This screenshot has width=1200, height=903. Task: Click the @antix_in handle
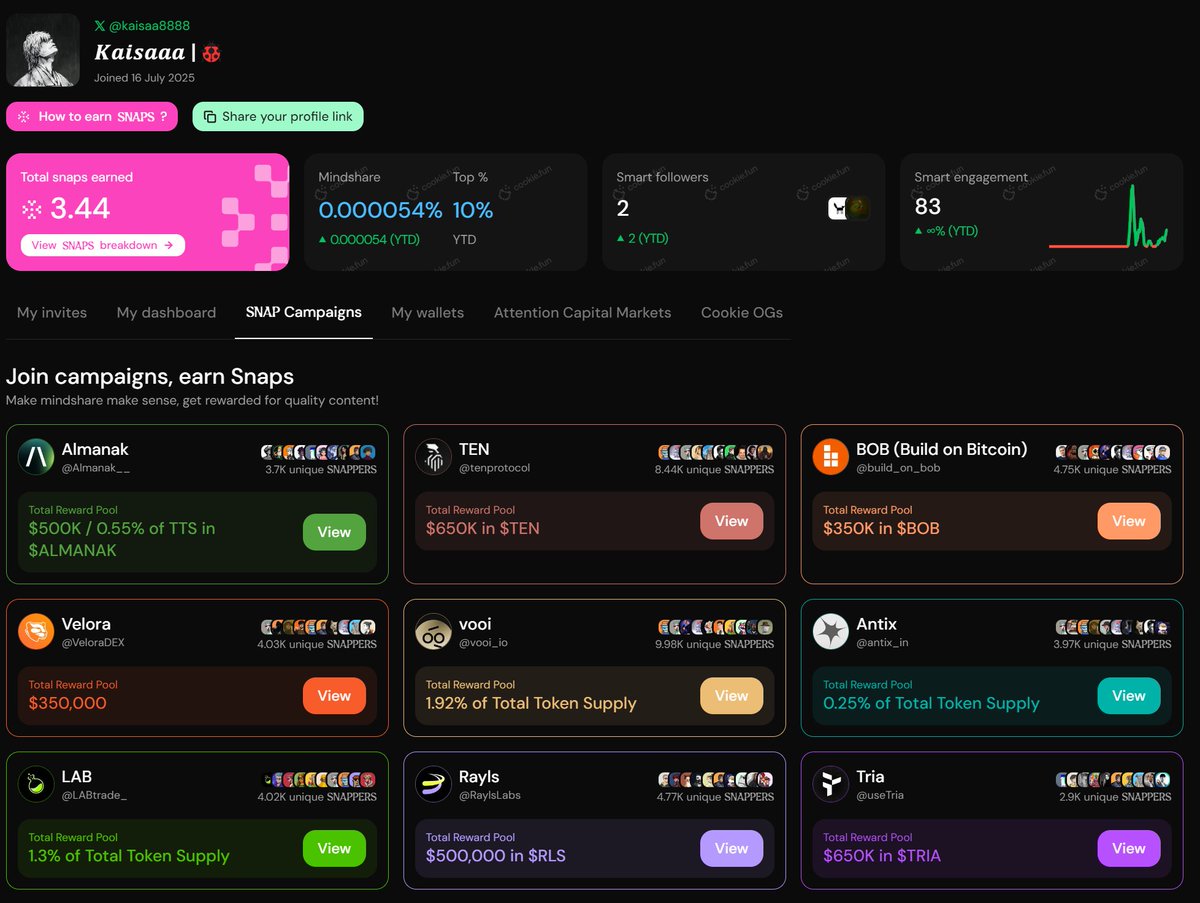883,643
